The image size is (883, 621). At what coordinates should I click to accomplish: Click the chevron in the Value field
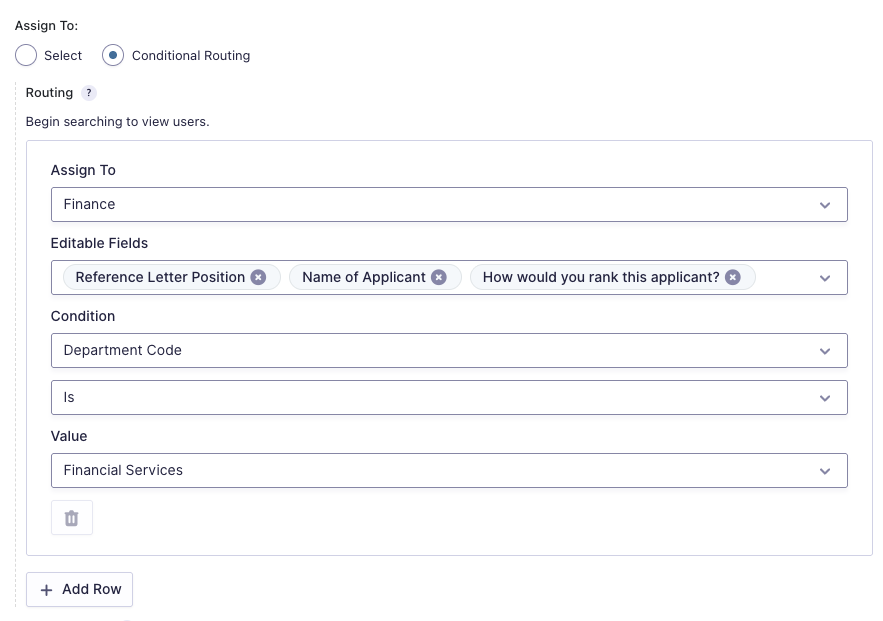825,471
